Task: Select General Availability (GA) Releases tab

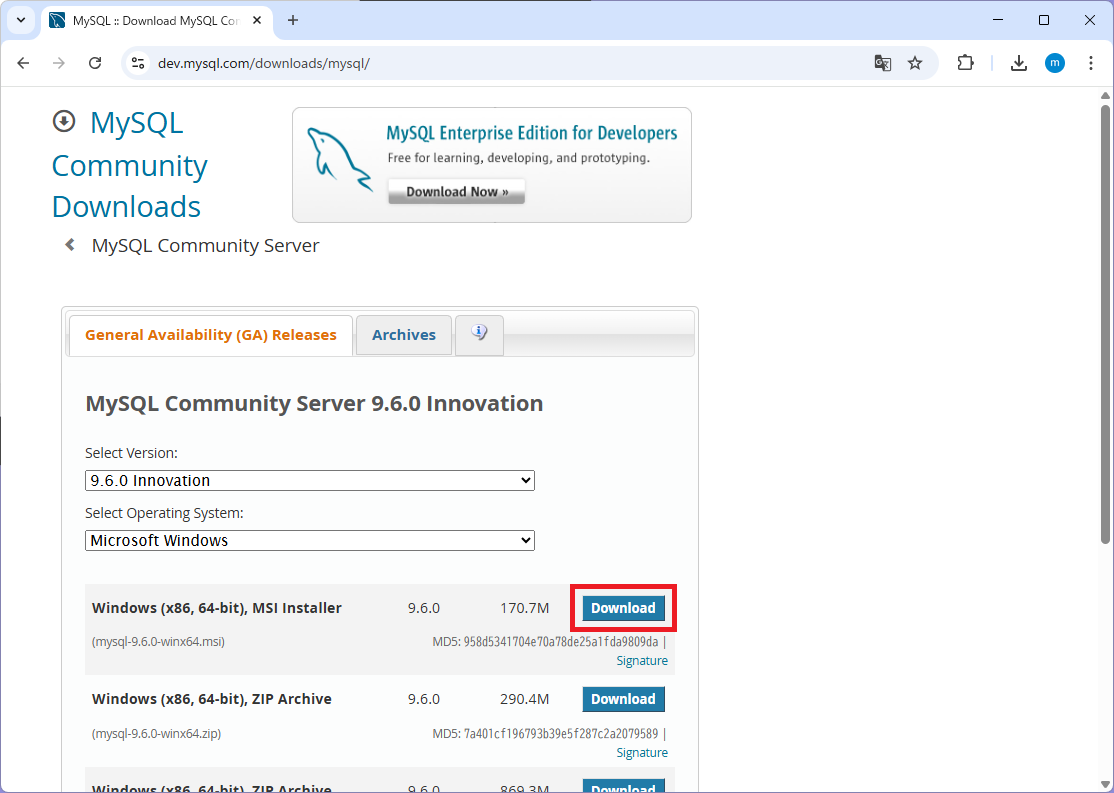Action: pyautogui.click(x=210, y=335)
